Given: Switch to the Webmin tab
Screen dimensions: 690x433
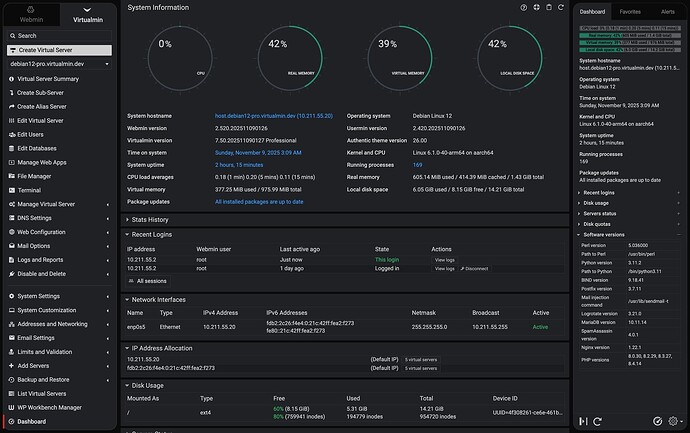Looking at the screenshot, I should 30,14.
